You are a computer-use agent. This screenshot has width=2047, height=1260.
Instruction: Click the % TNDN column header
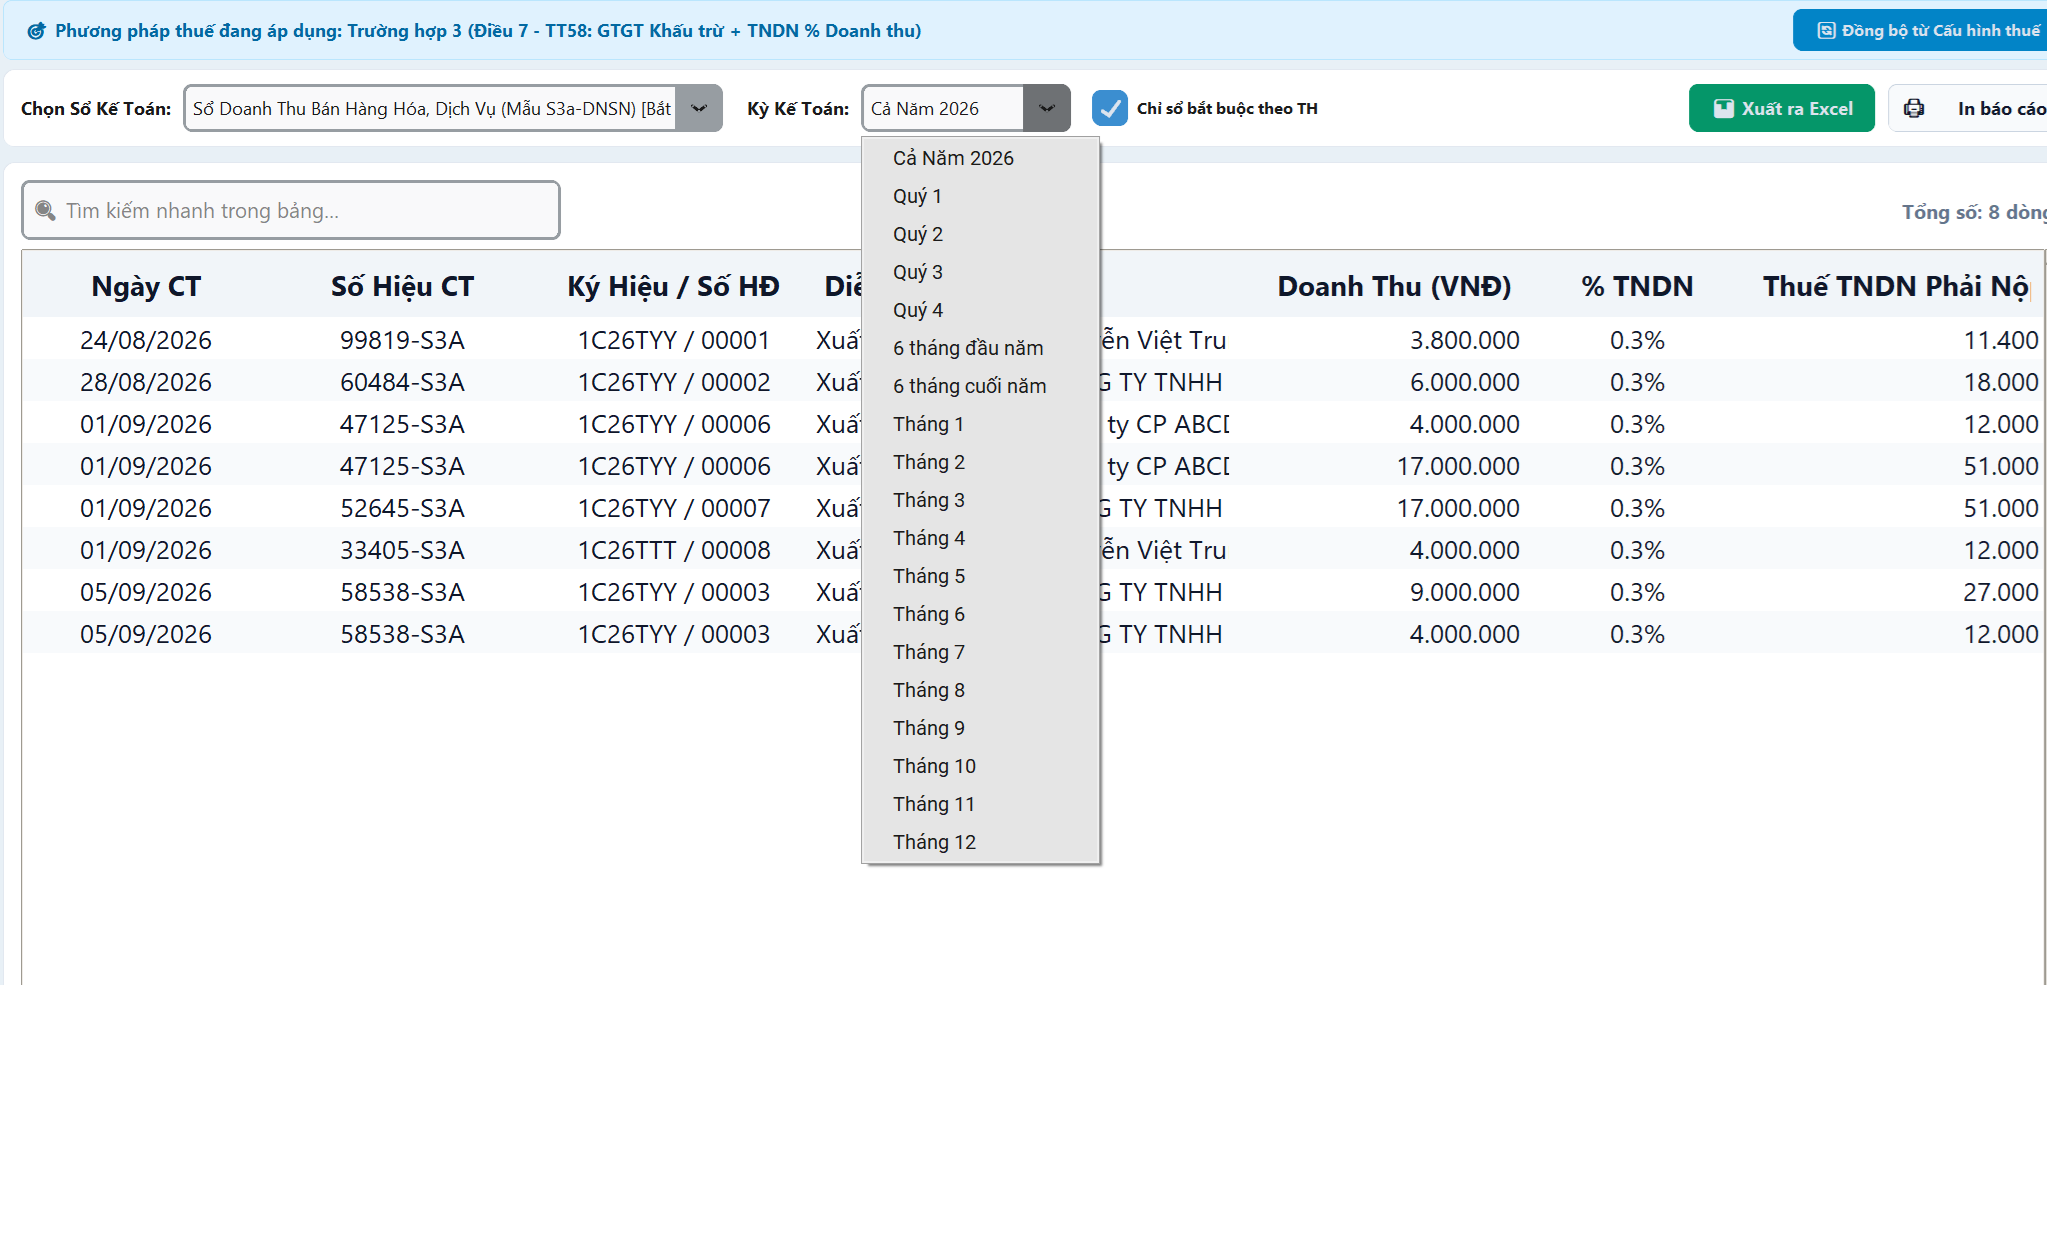1637,287
